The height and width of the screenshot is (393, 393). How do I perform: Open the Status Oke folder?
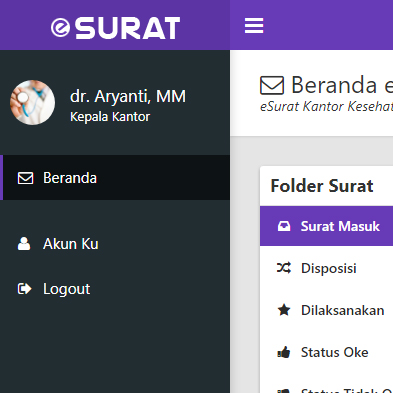click(x=326, y=352)
